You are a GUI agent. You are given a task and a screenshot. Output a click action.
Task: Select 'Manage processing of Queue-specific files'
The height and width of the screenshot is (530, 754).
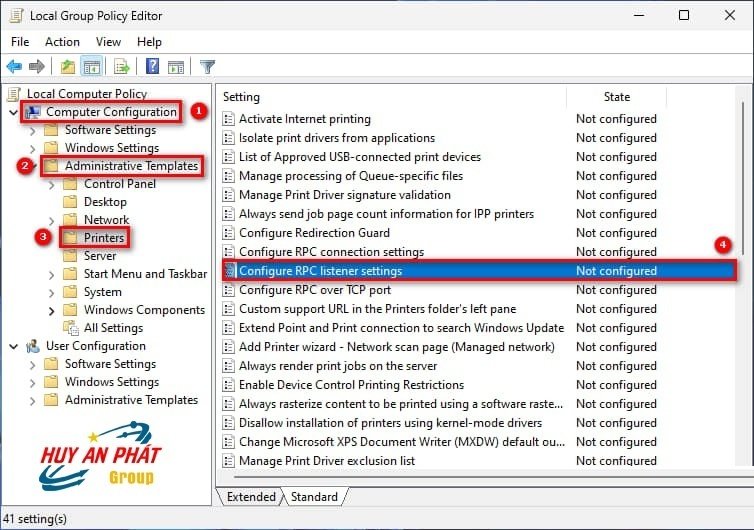click(x=351, y=176)
